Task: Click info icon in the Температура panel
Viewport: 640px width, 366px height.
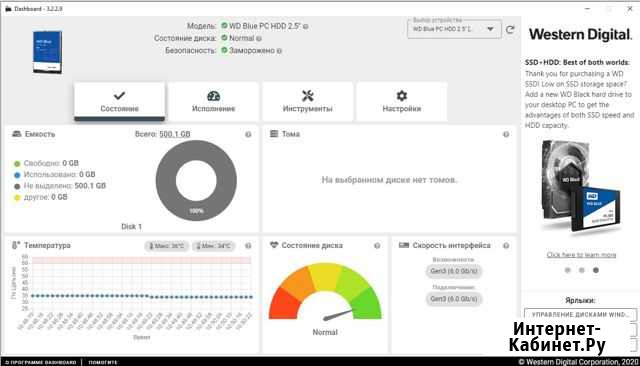Action: click(248, 246)
